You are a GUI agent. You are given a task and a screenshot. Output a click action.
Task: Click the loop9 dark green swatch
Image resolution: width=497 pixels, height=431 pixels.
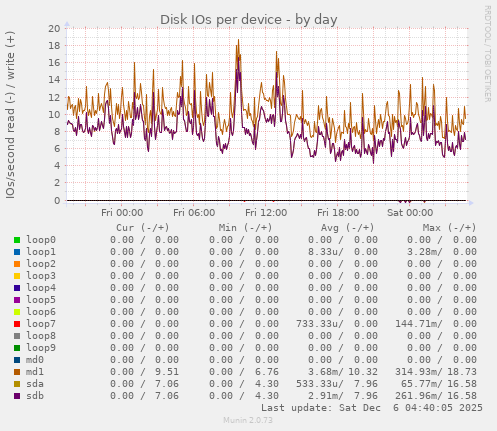pyautogui.click(x=17, y=348)
